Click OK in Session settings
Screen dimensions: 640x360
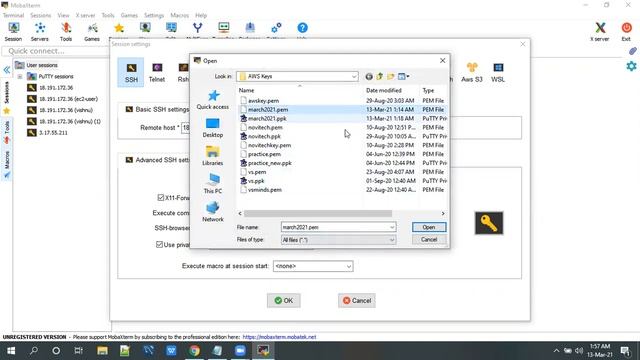[284, 300]
